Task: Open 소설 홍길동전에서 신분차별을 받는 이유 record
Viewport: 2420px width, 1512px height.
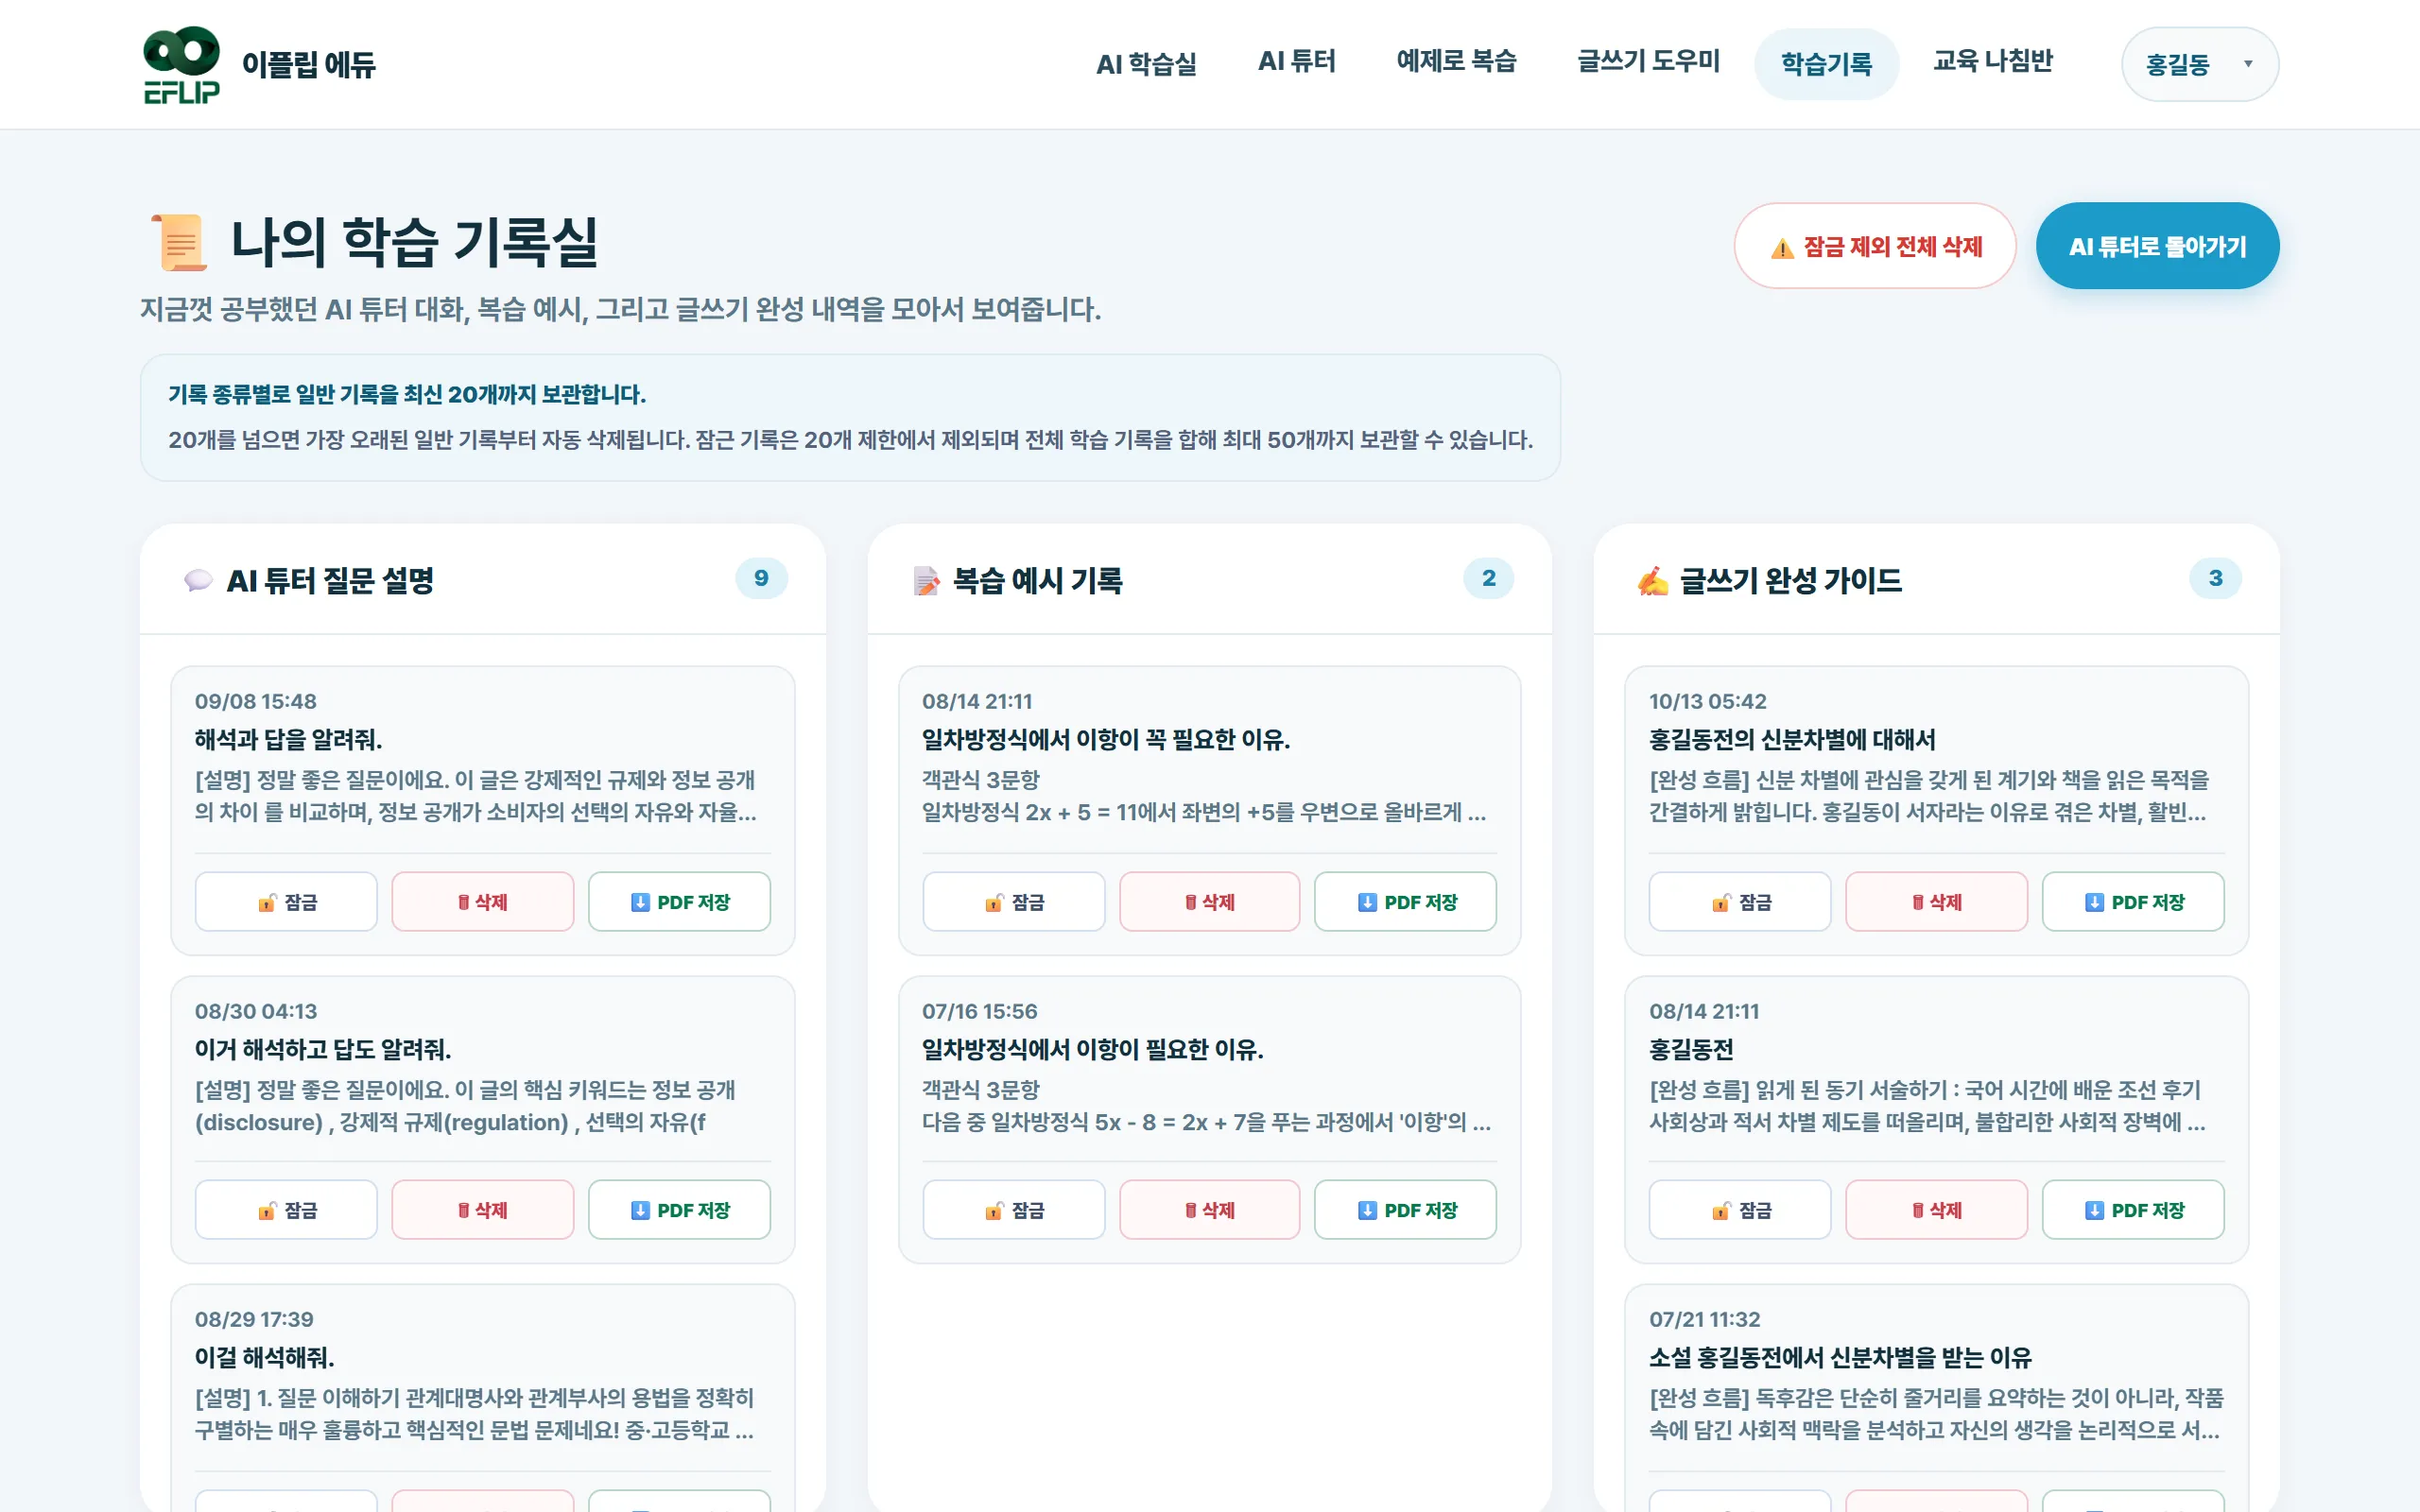Action: [1840, 1357]
